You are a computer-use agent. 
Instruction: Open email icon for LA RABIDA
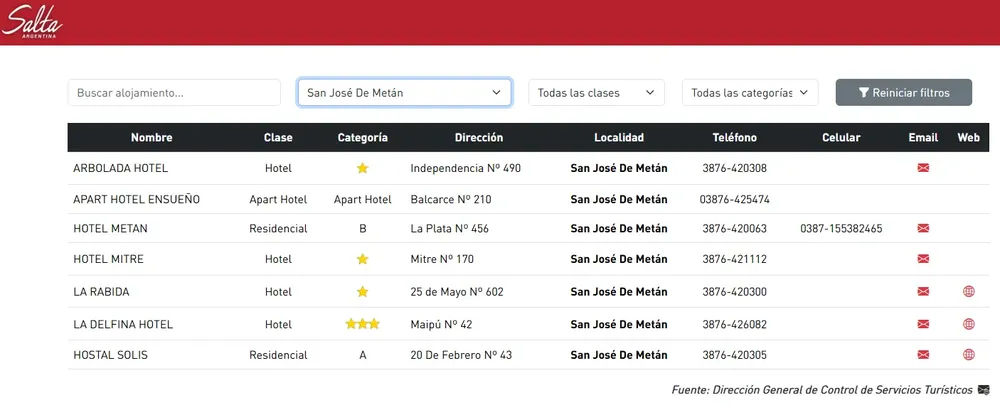pos(923,292)
